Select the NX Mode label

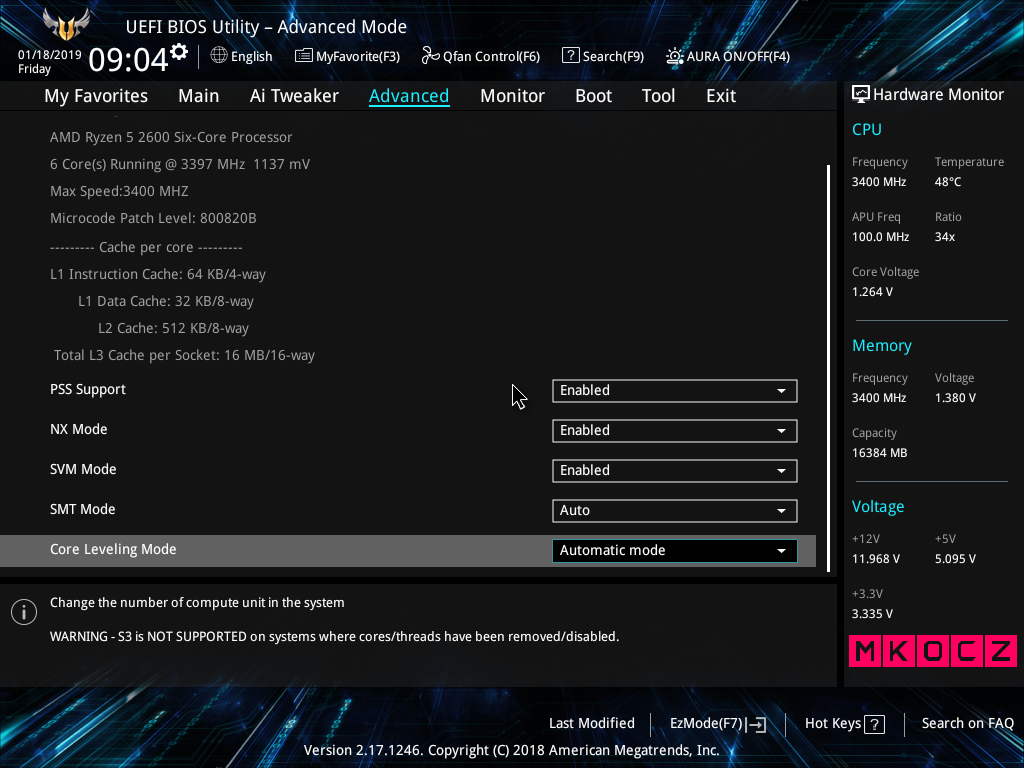[x=78, y=429]
